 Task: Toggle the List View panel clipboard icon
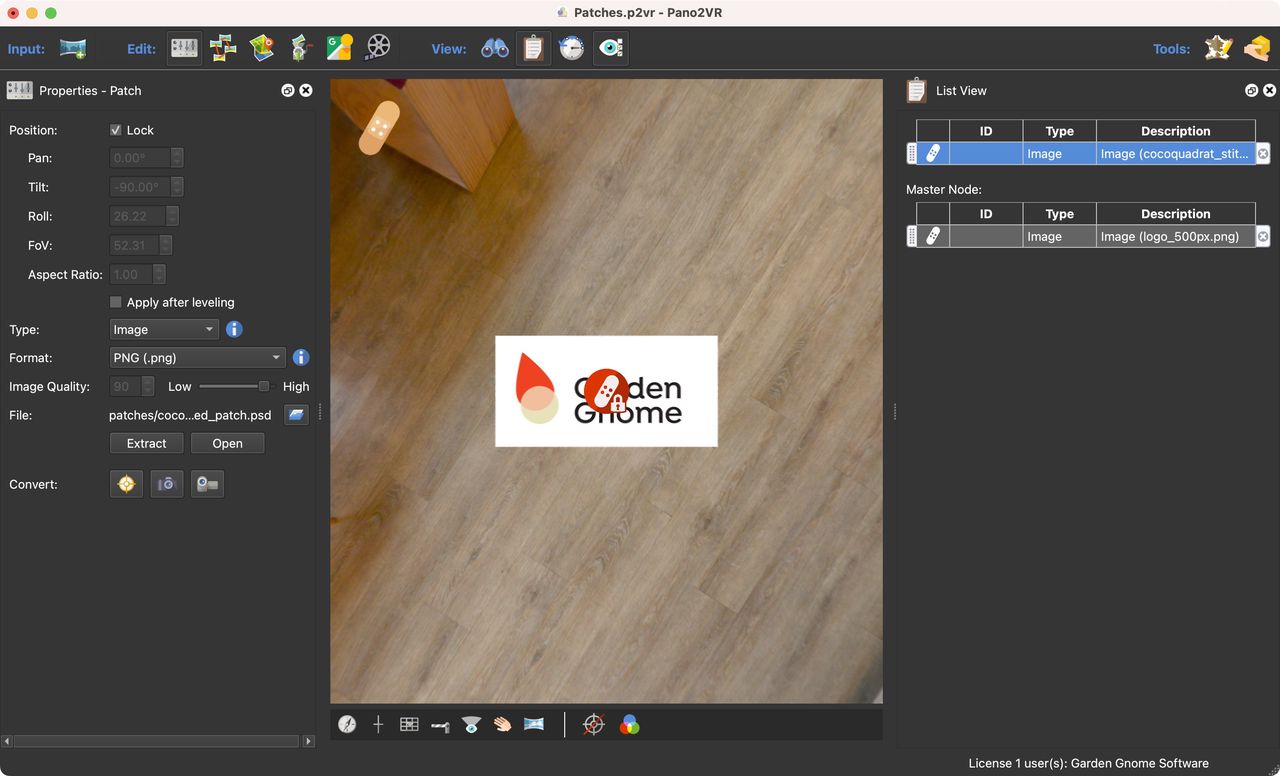click(x=533, y=47)
